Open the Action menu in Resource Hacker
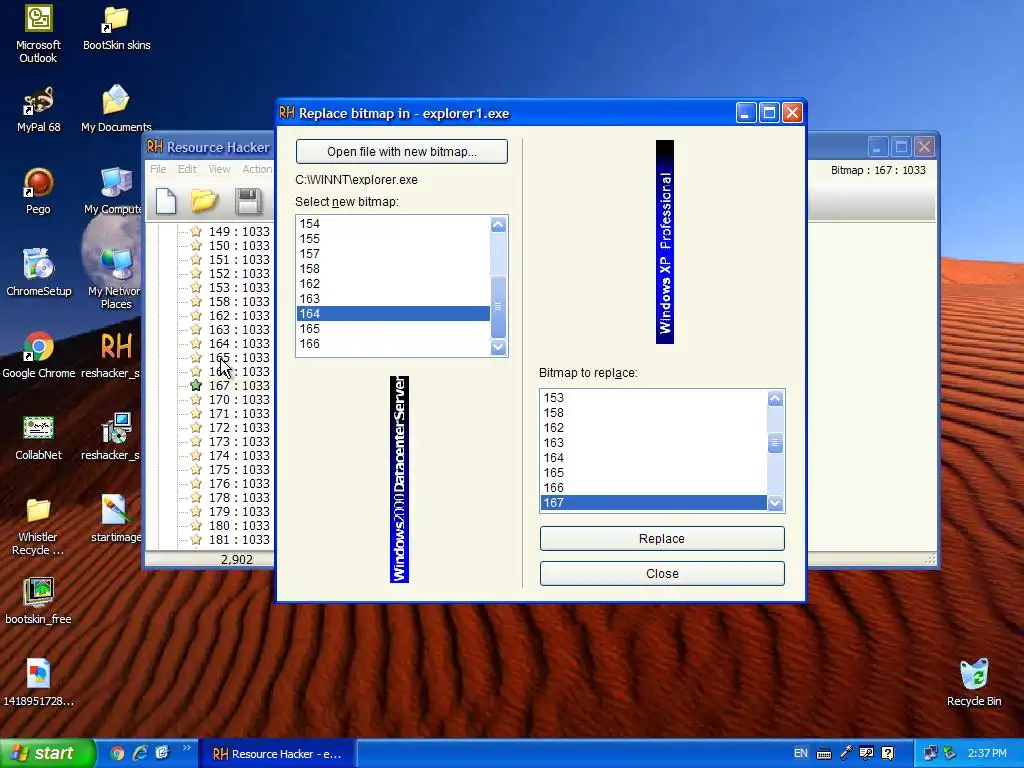Viewport: 1024px width, 768px height. [257, 169]
